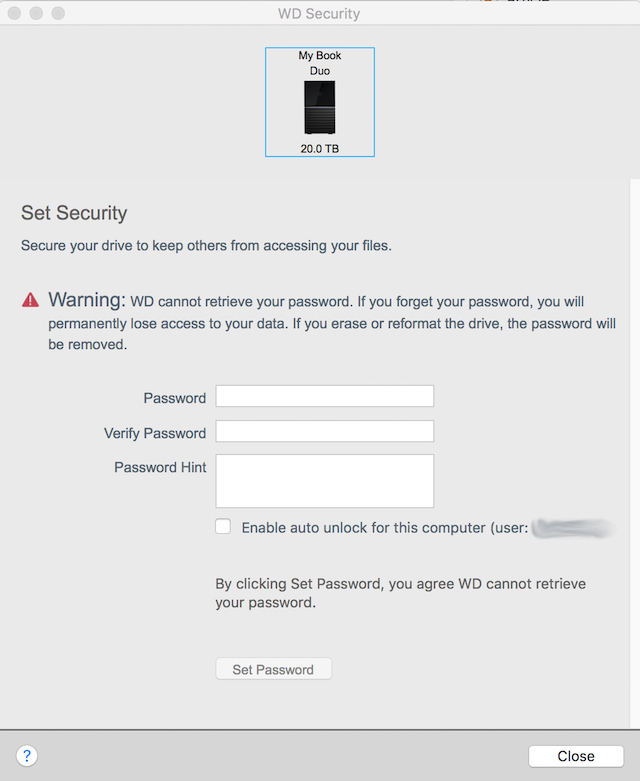The width and height of the screenshot is (640, 781).
Task: Enable auto unlock for this computer
Action: click(223, 527)
